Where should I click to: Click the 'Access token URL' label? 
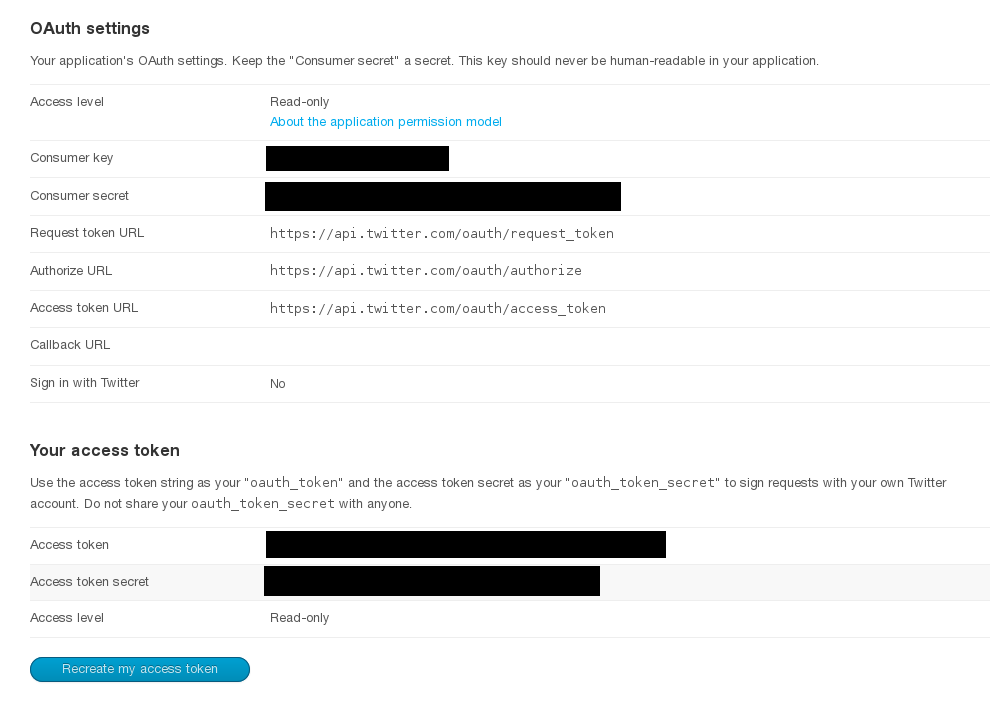[84, 307]
